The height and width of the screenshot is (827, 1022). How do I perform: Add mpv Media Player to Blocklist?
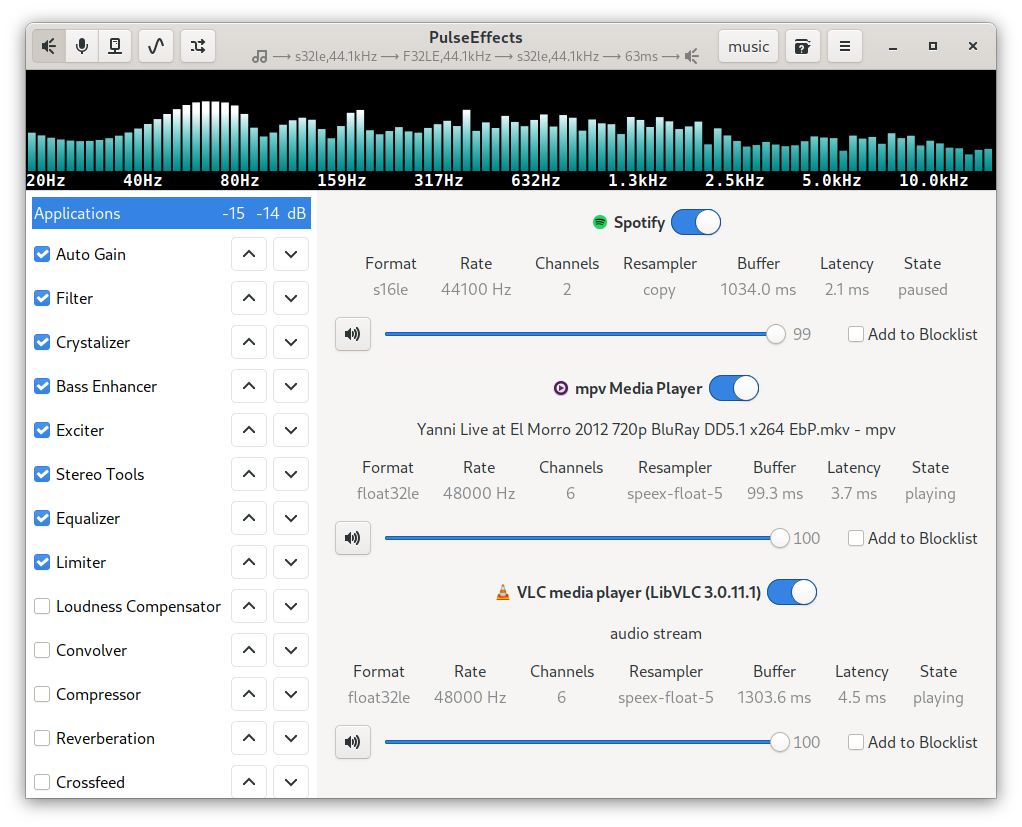coord(856,538)
